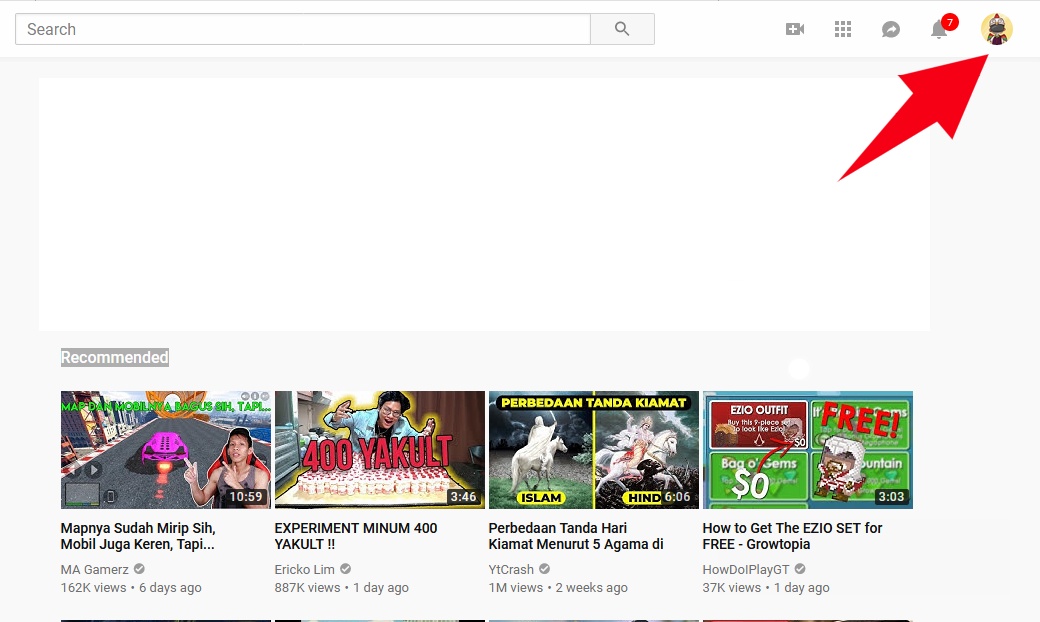
Task: Open the Perbedaan Tanda Kiamat thumbnail
Action: [x=594, y=450]
